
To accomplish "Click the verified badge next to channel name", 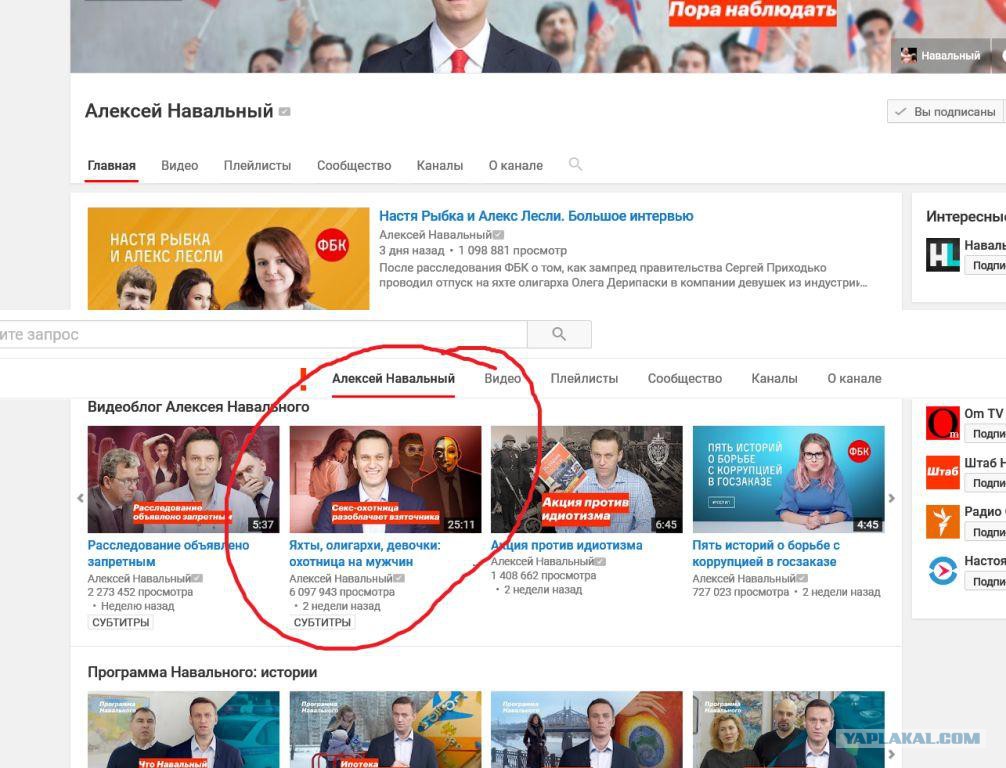I will (x=284, y=112).
